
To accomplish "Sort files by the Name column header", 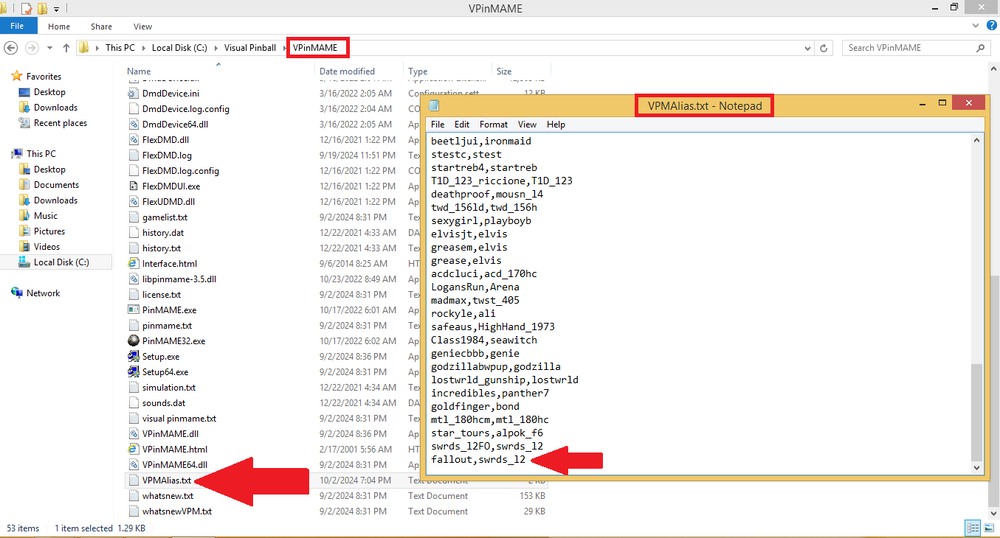I will [x=138, y=71].
